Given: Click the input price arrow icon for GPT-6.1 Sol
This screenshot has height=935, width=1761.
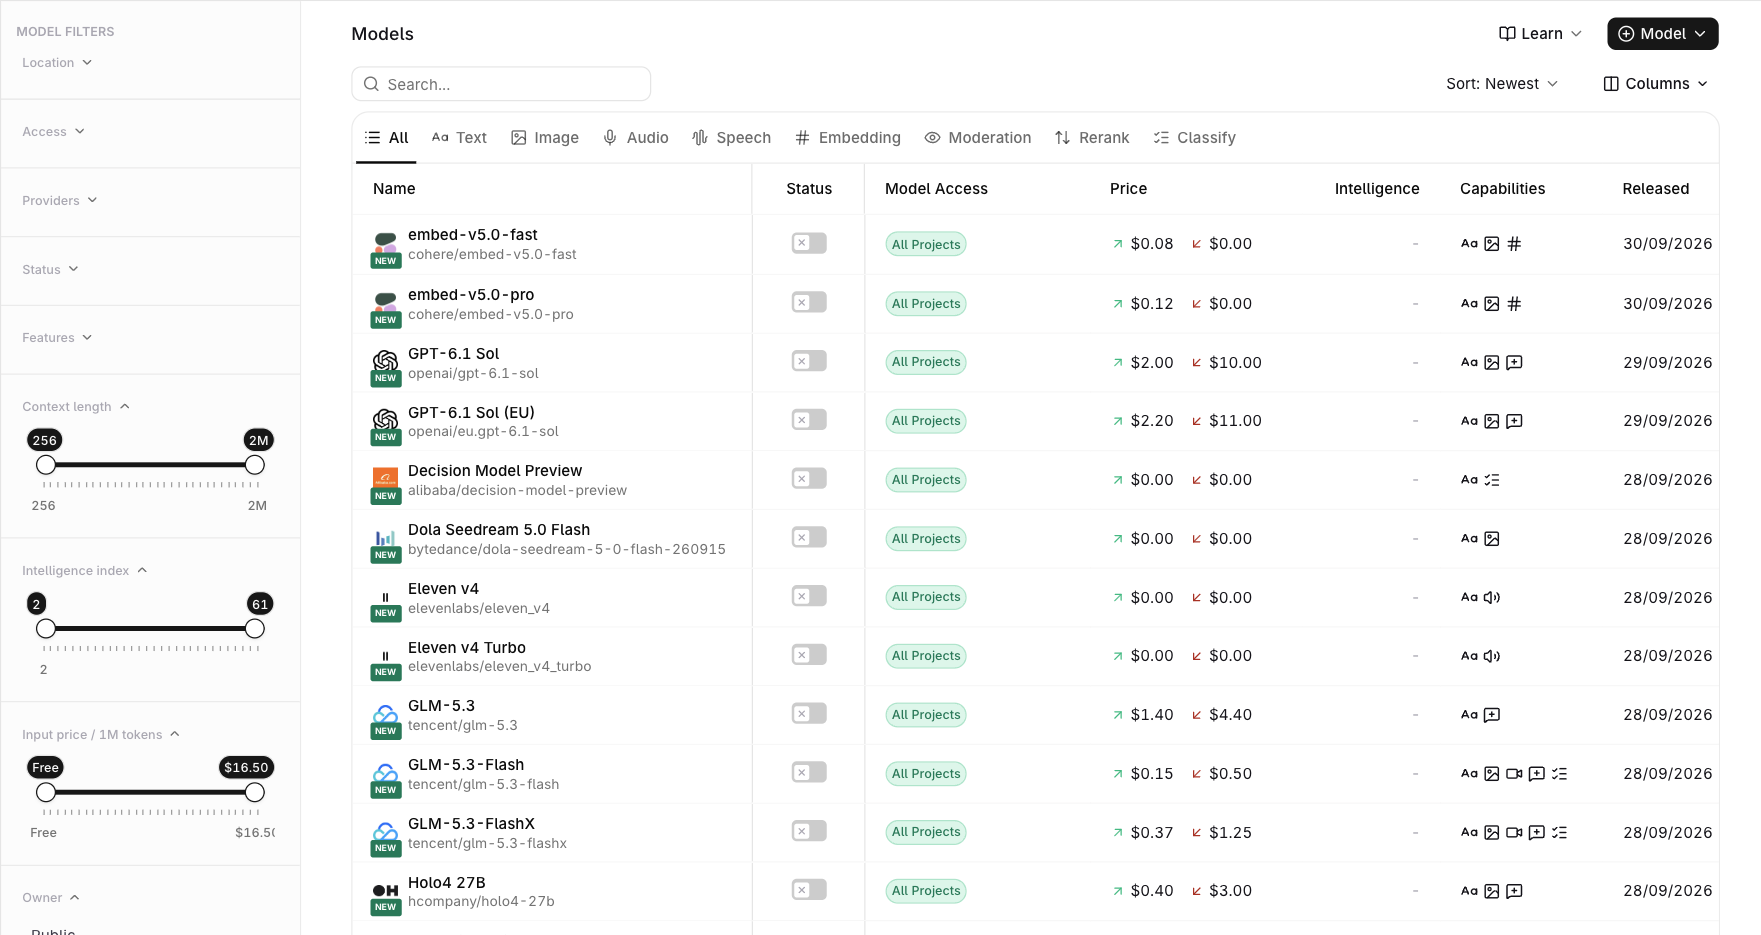Looking at the screenshot, I should pyautogui.click(x=1118, y=363).
